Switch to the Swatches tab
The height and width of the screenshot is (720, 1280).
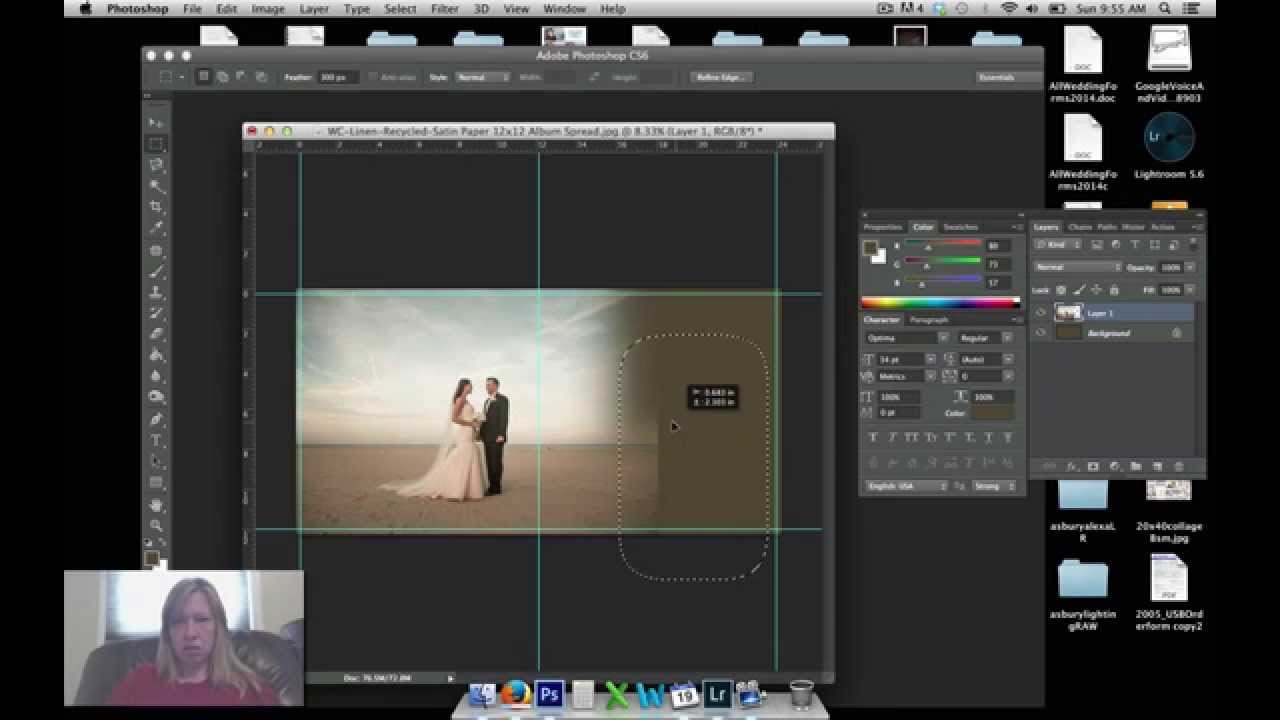(960, 227)
